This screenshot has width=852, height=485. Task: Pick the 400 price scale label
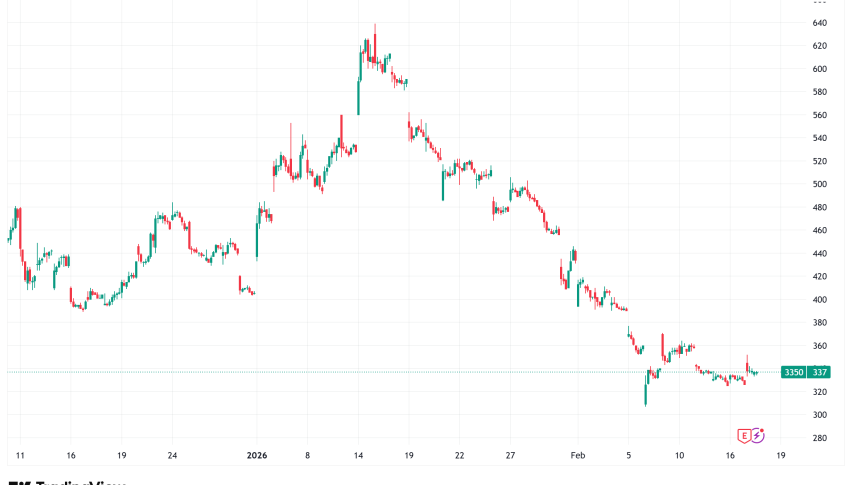click(819, 300)
